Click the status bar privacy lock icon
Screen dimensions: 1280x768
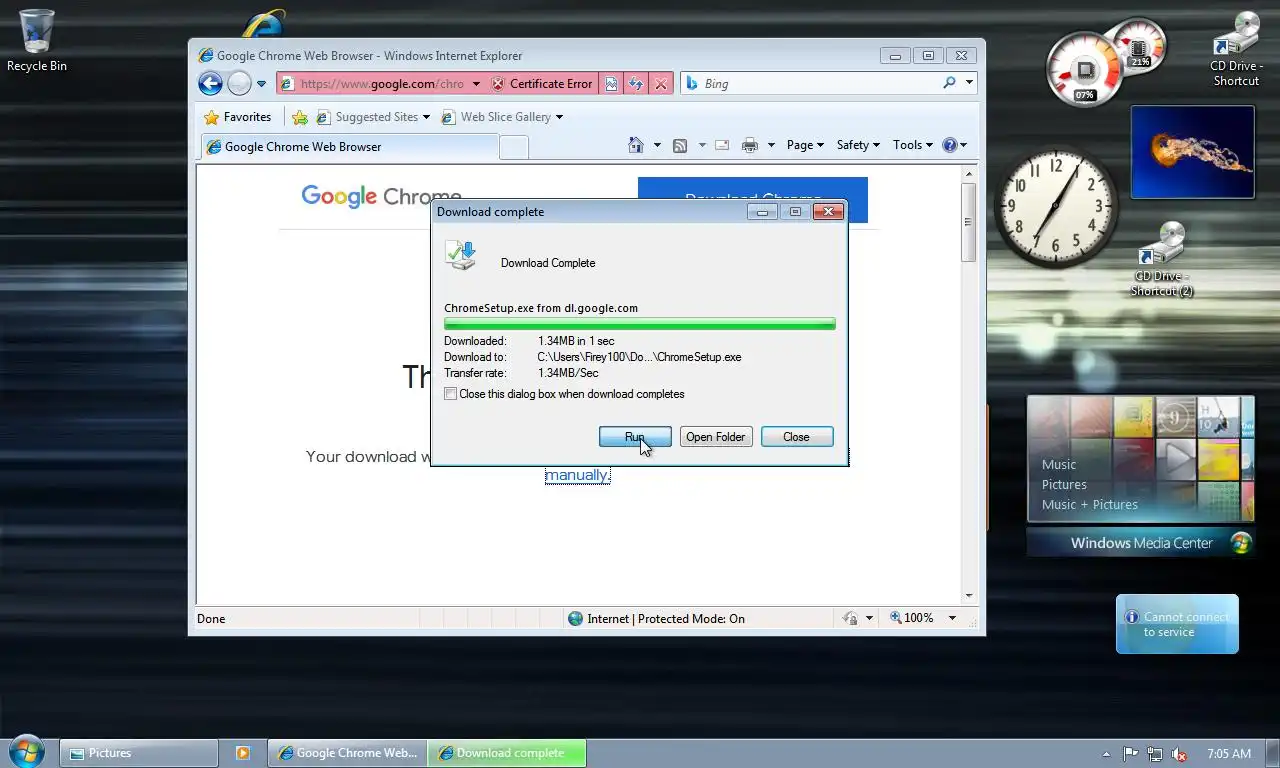tap(851, 619)
